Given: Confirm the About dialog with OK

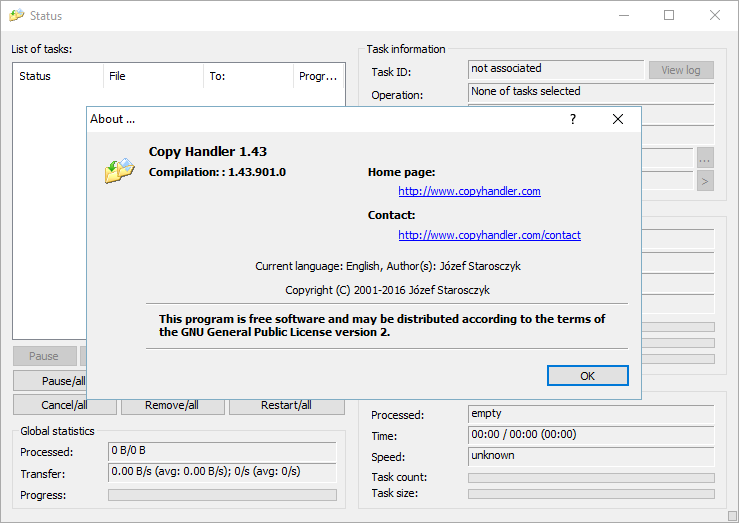Looking at the screenshot, I should point(588,376).
